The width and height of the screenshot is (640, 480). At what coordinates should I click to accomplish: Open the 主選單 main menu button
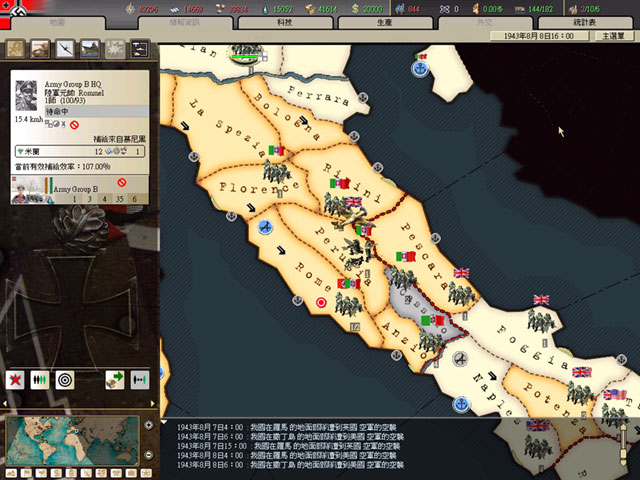click(613, 36)
